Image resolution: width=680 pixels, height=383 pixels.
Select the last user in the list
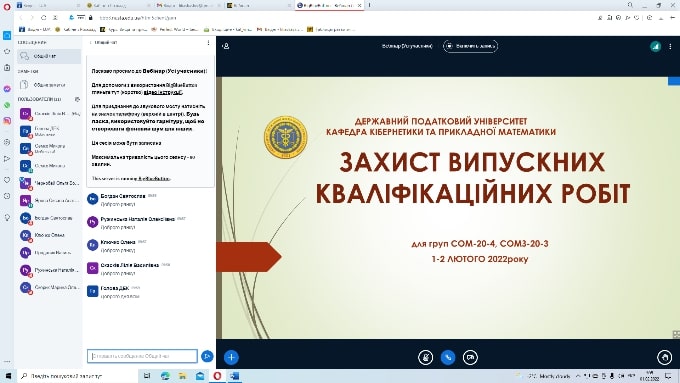49,287
